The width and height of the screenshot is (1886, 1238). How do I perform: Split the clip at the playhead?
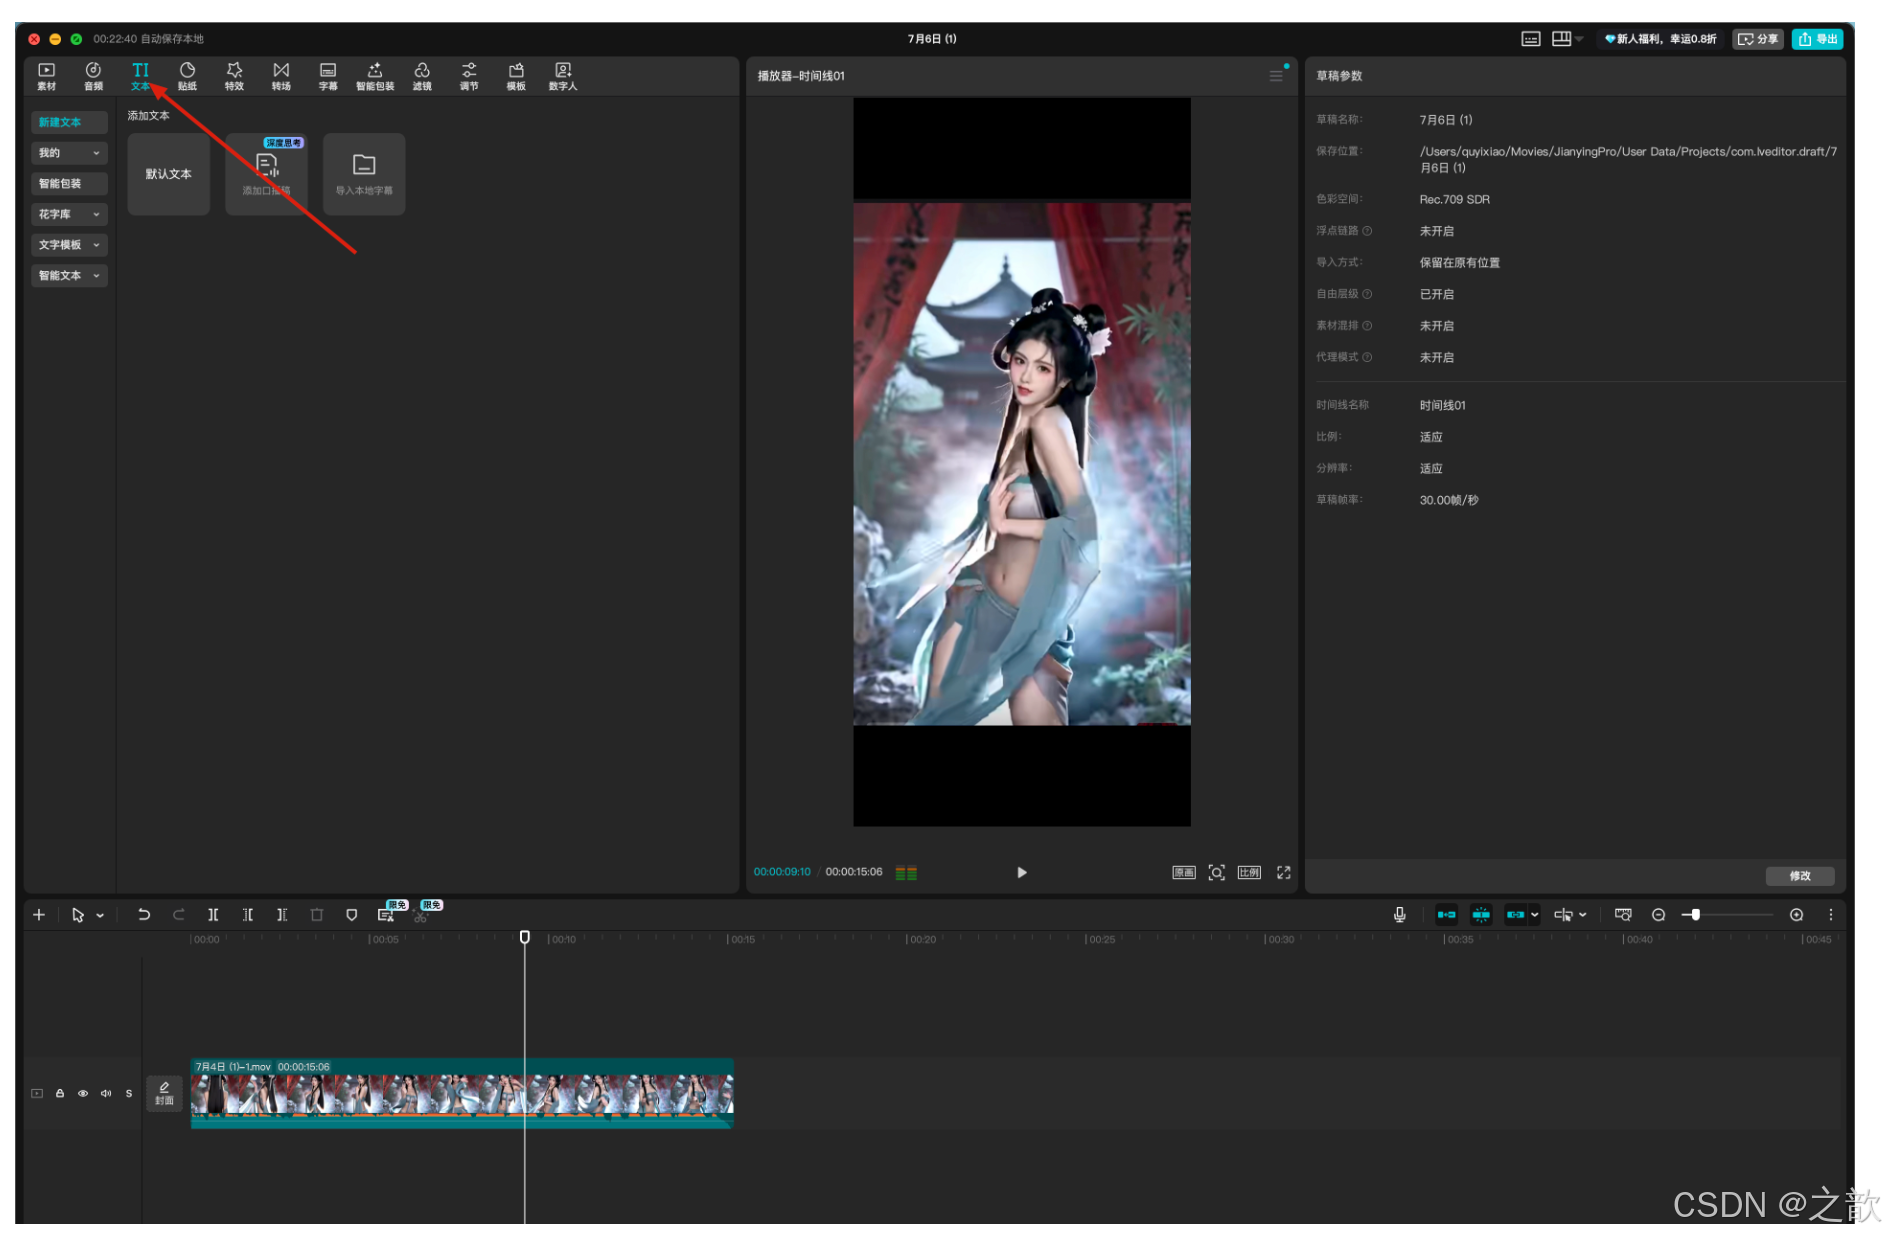pos(213,915)
